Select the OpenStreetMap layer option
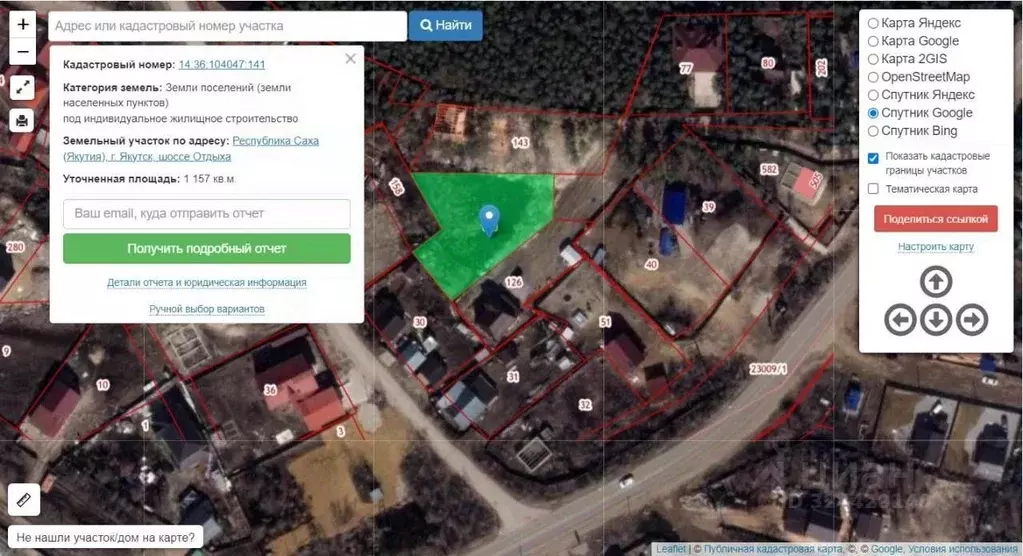Screen dimensions: 1023x556 tap(873, 77)
